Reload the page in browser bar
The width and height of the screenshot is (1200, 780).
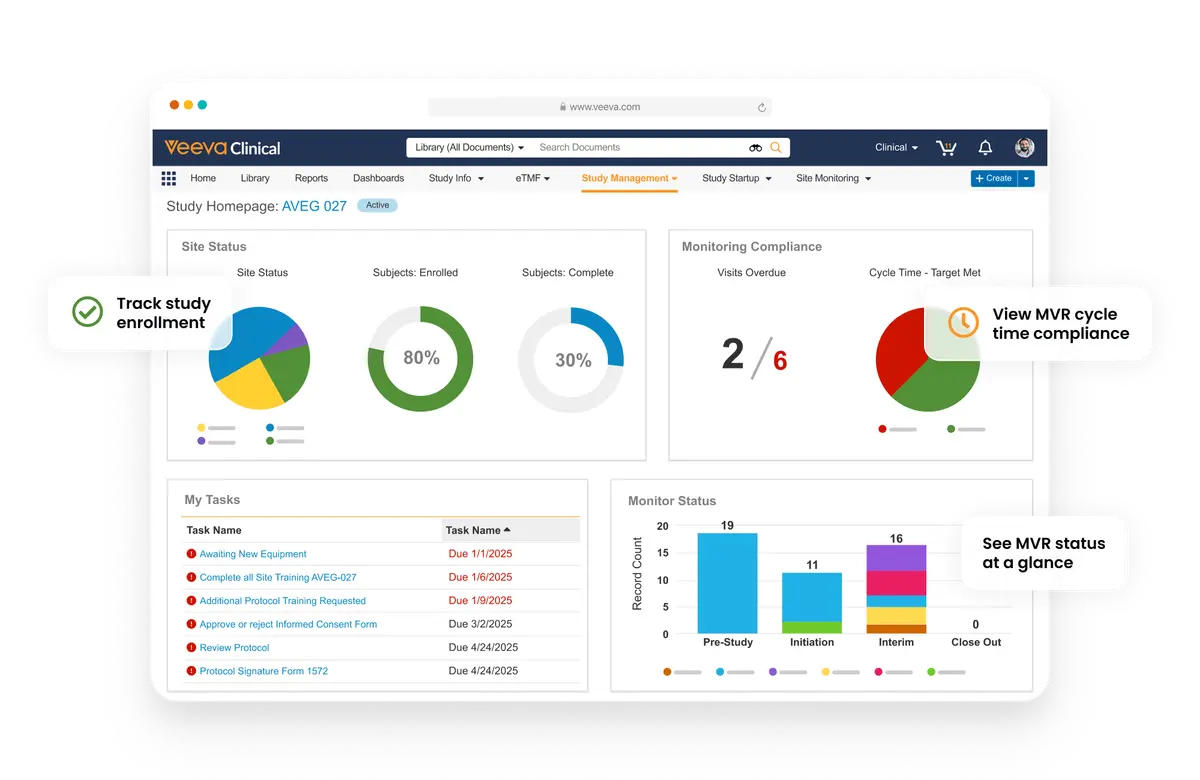click(762, 107)
